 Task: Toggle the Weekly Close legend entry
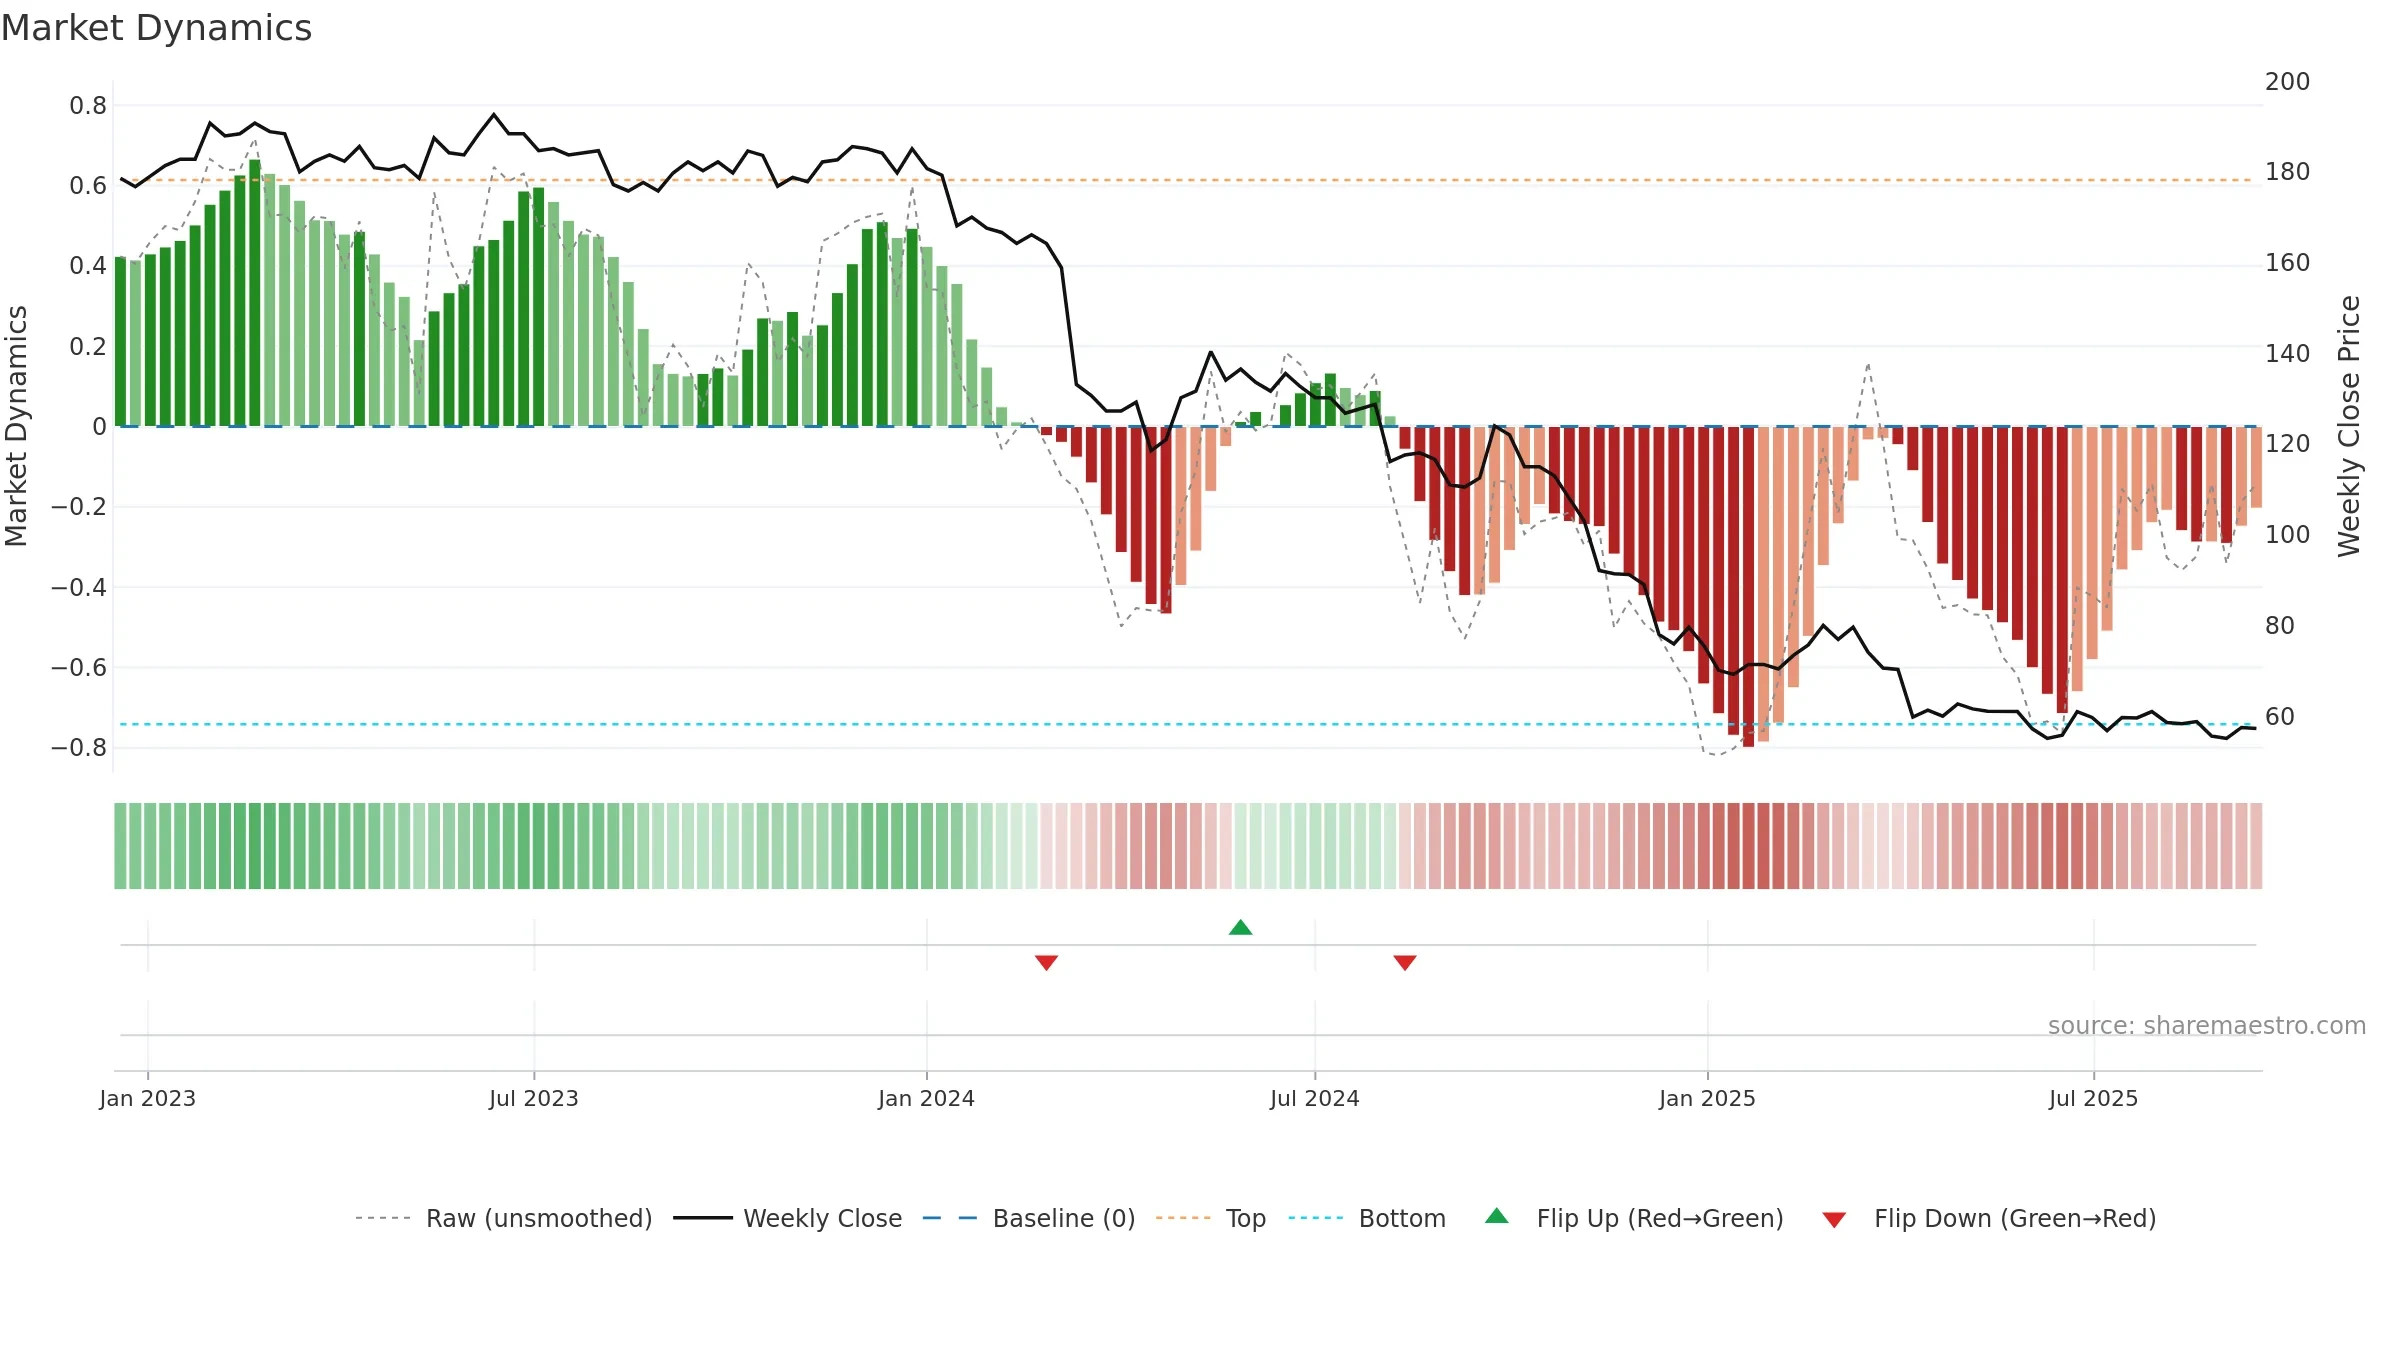click(x=788, y=1218)
